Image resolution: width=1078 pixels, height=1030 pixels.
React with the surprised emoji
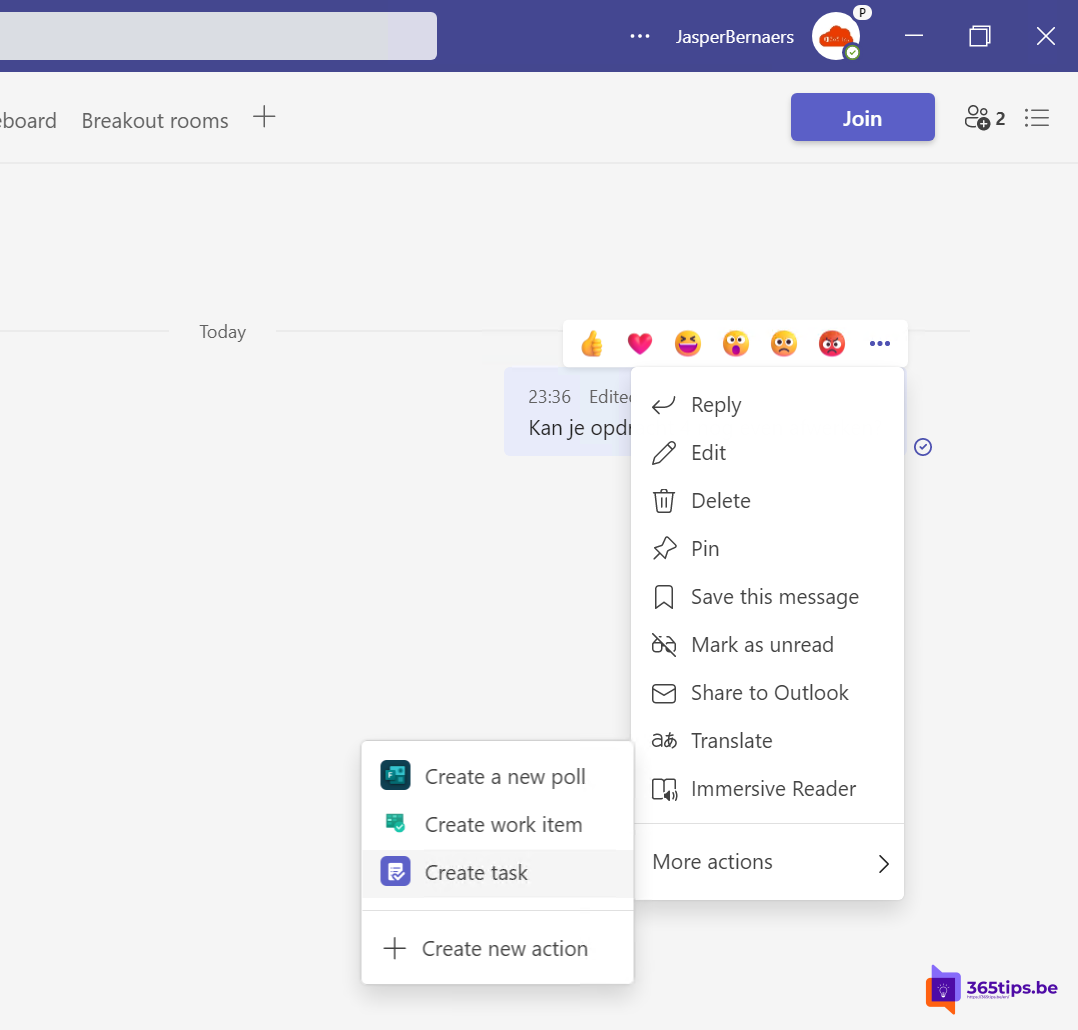coord(736,344)
